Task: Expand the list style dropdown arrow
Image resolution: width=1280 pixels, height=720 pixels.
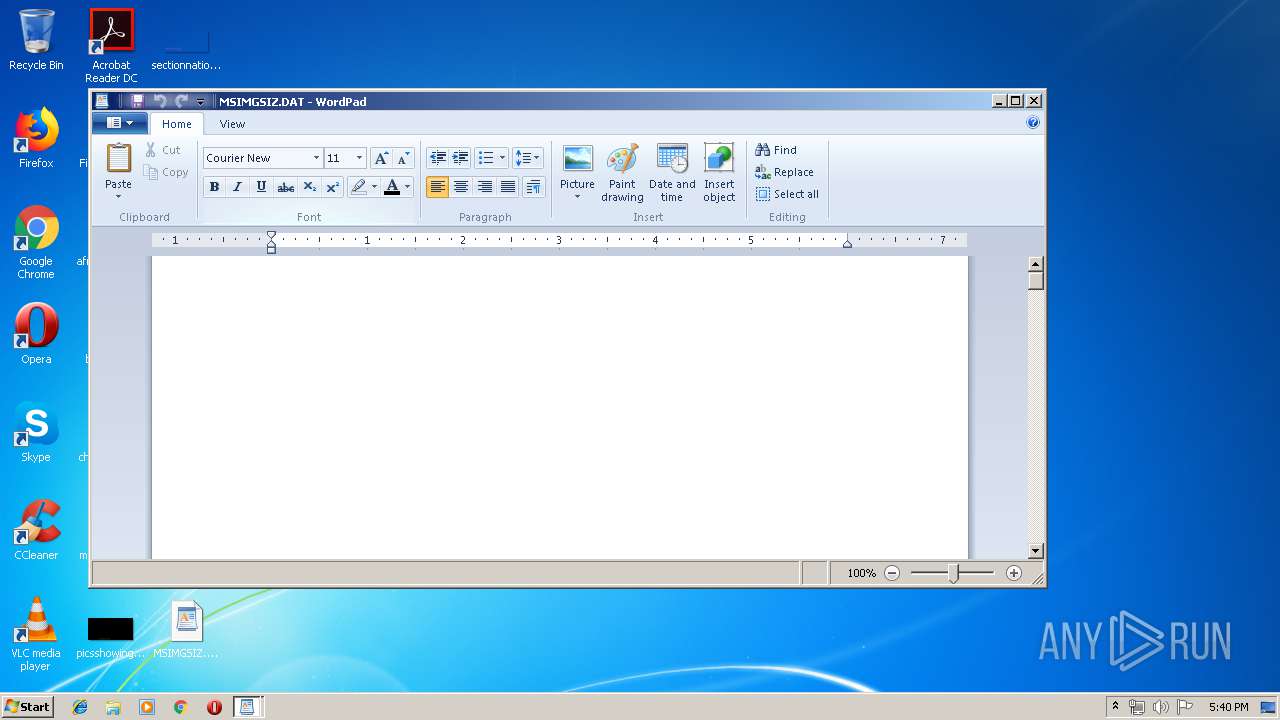Action: (502, 158)
